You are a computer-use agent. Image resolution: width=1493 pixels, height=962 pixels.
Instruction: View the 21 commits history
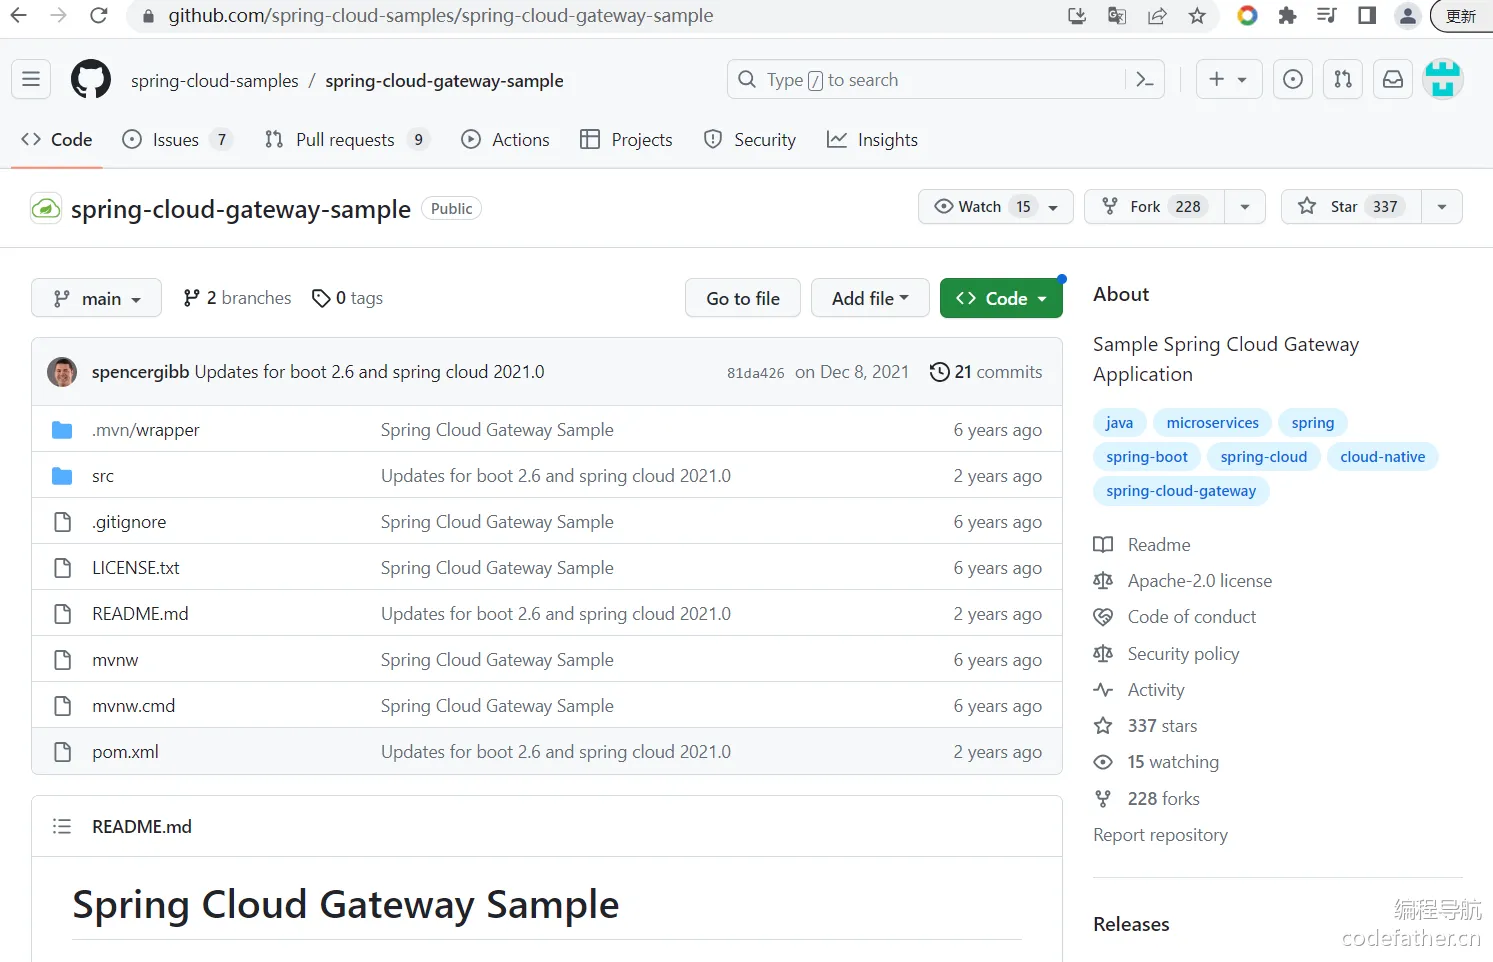pyautogui.click(x=986, y=372)
